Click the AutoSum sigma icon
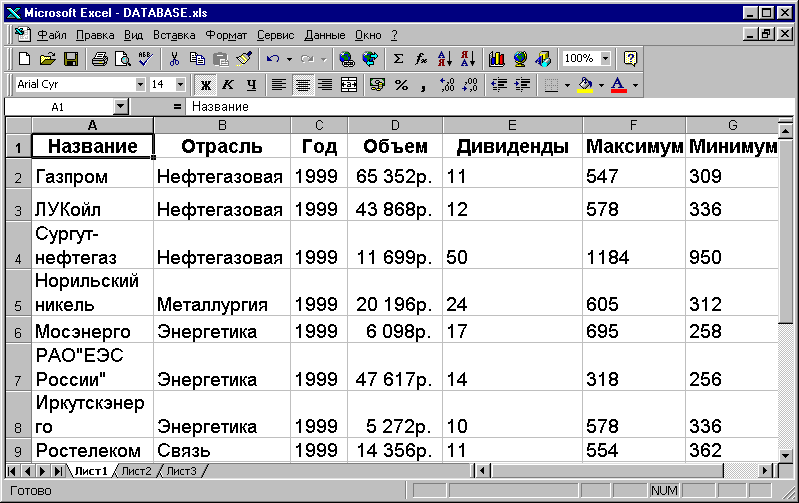This screenshot has width=799, height=503. (398, 59)
